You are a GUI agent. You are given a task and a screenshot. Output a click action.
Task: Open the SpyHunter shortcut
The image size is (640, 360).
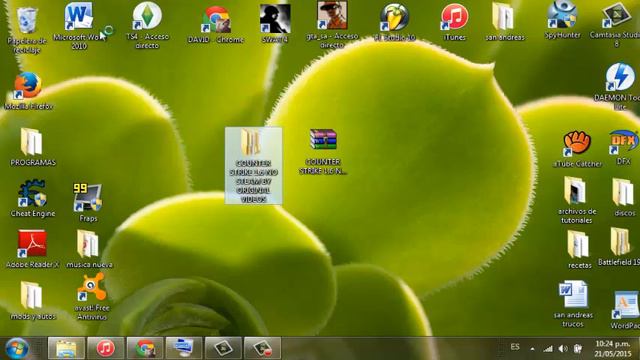562,15
